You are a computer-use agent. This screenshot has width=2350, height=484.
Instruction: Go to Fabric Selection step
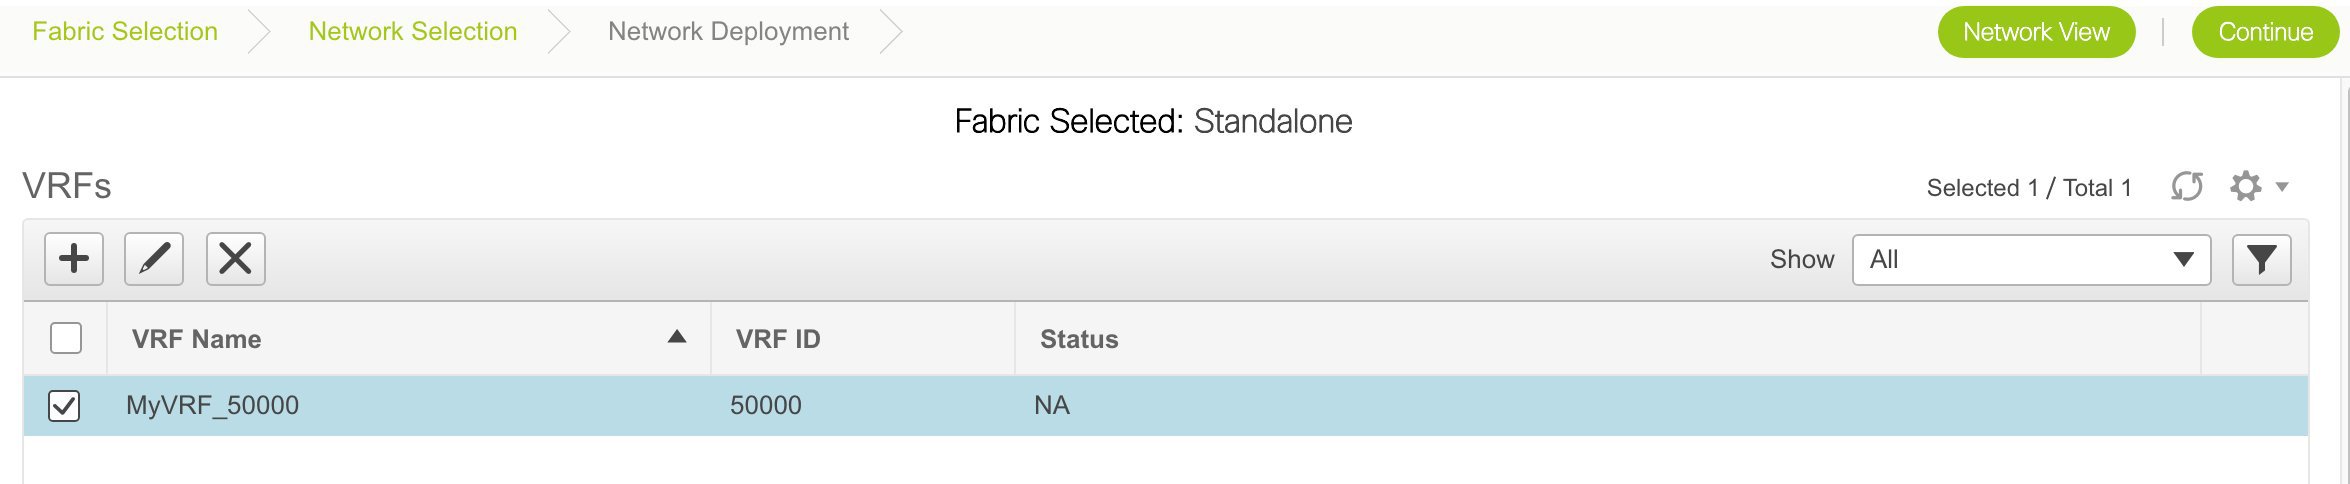[125, 32]
